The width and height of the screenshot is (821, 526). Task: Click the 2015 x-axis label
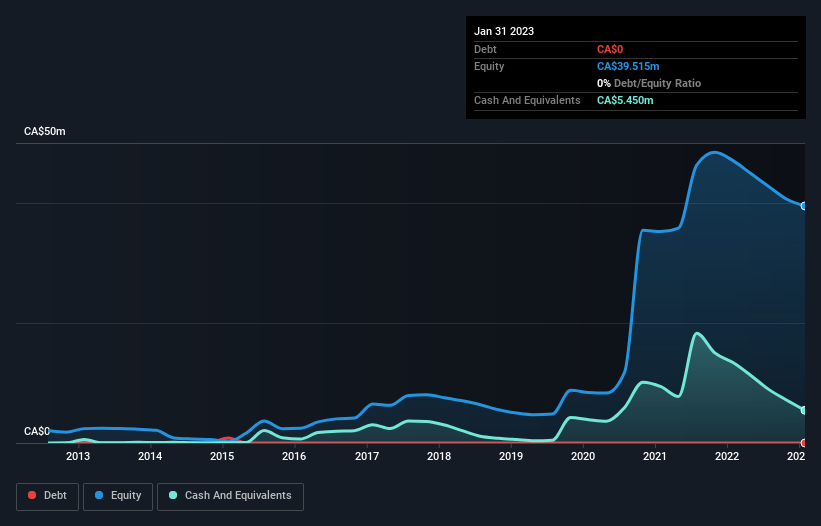222,456
